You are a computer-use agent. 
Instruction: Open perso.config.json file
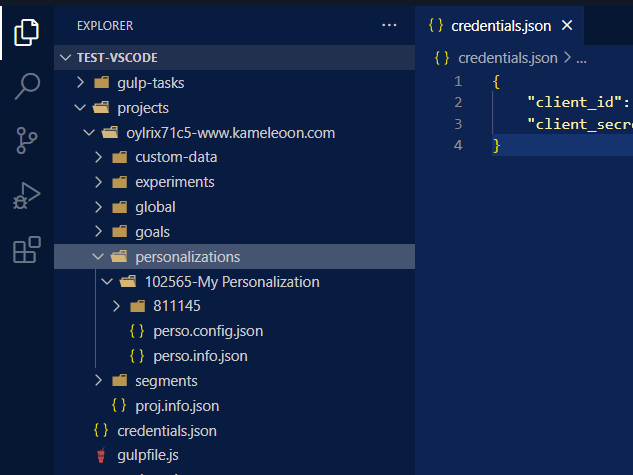click(208, 331)
